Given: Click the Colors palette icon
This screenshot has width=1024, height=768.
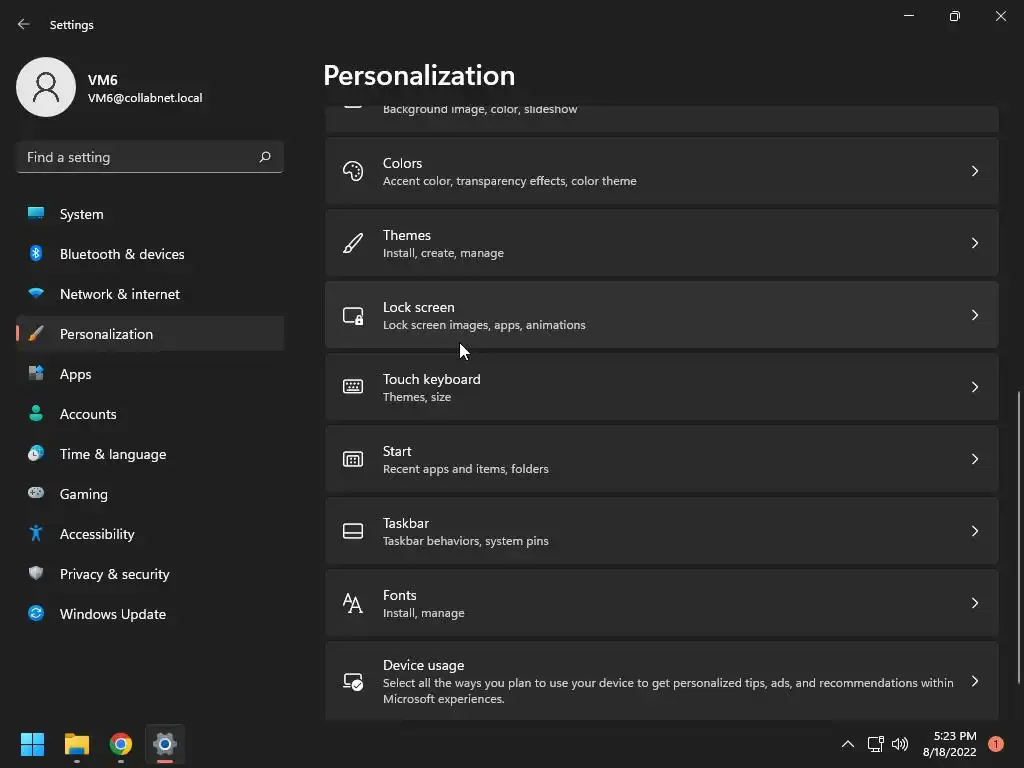Looking at the screenshot, I should coord(353,171).
